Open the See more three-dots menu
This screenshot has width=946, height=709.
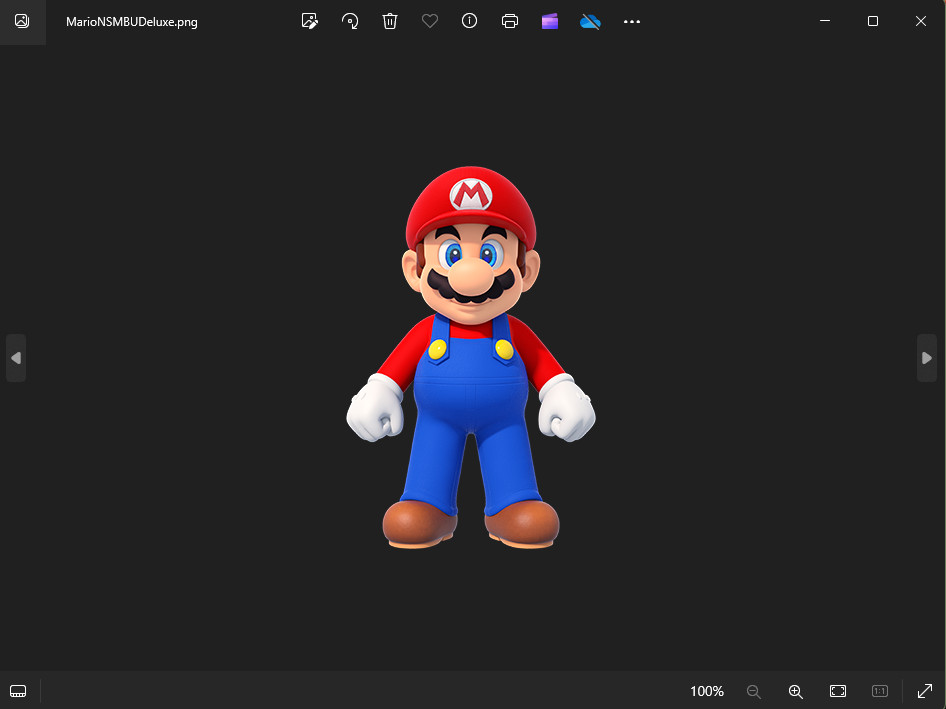click(632, 22)
